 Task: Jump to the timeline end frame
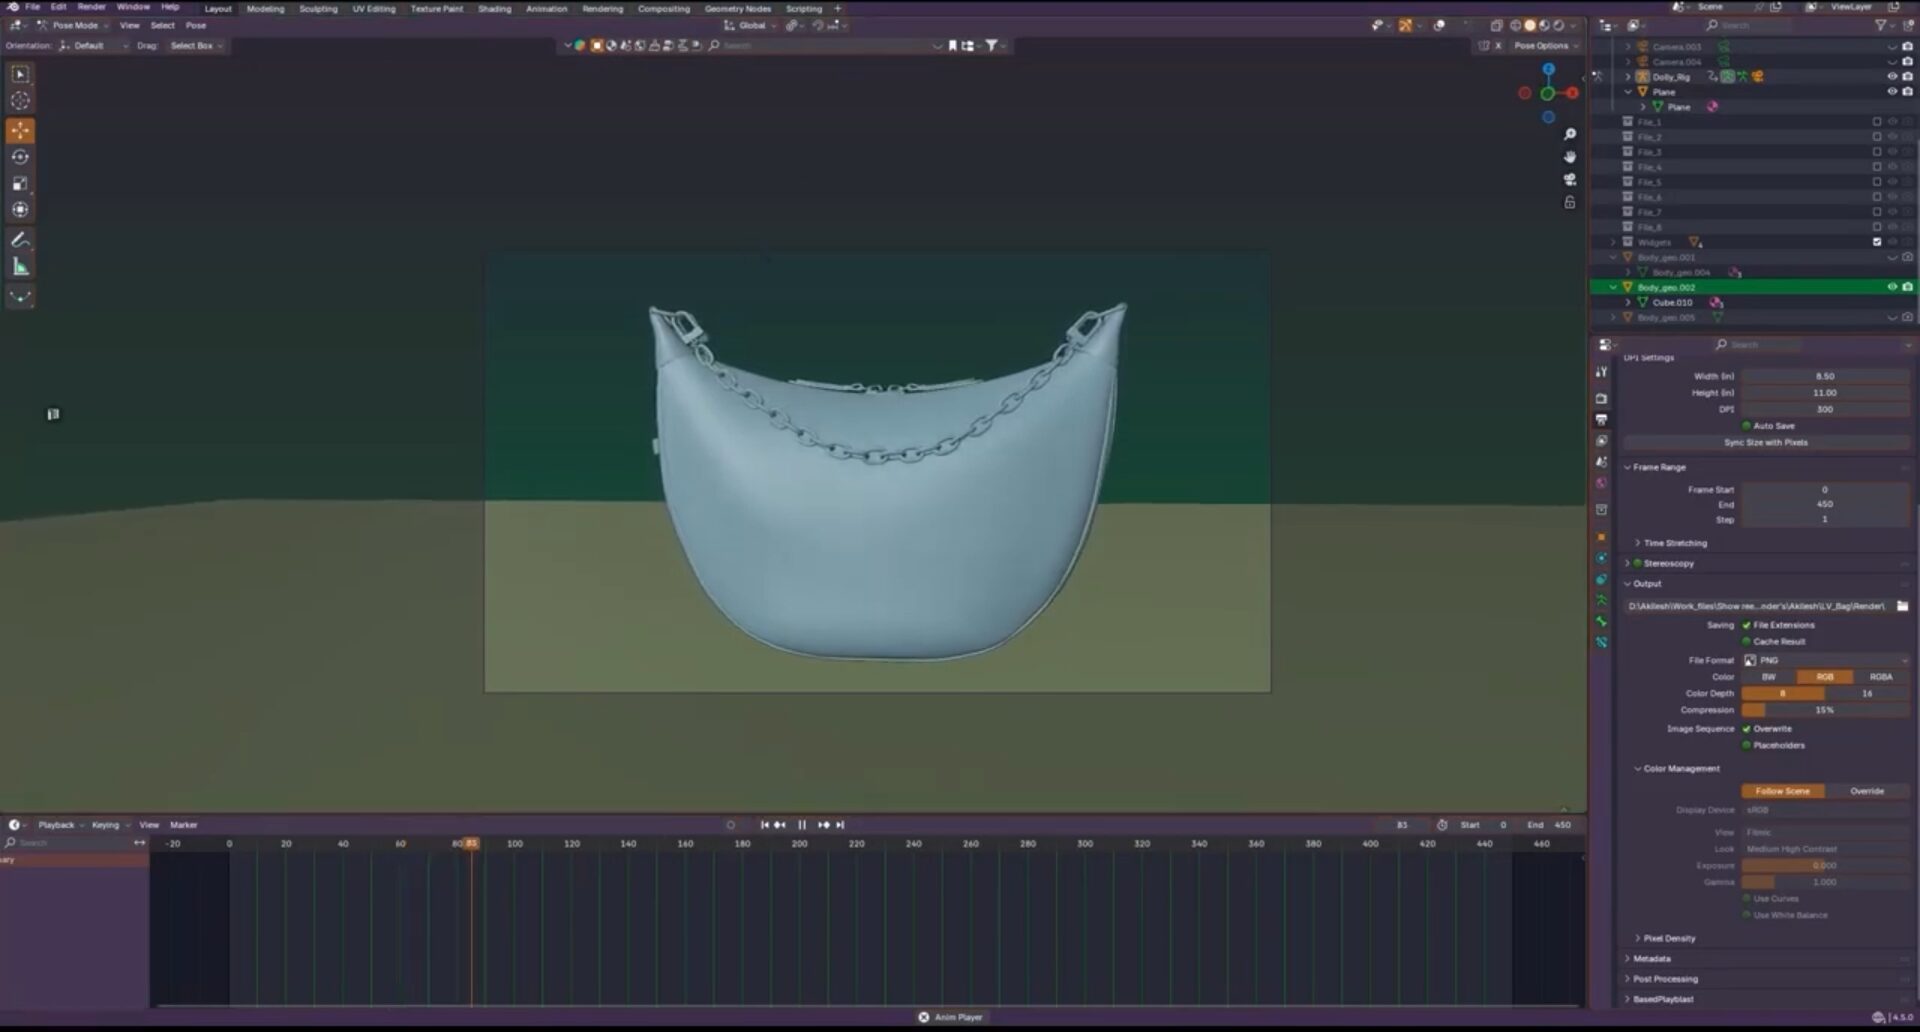click(x=840, y=825)
